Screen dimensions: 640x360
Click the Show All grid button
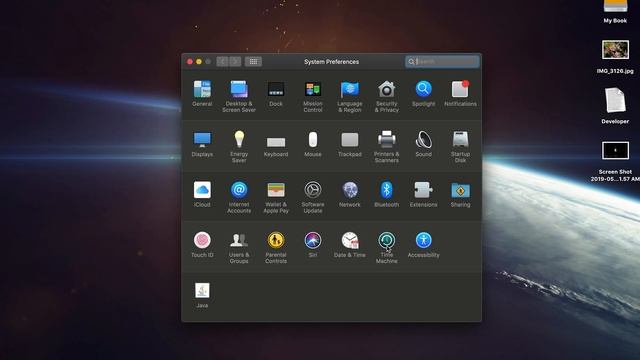click(253, 62)
